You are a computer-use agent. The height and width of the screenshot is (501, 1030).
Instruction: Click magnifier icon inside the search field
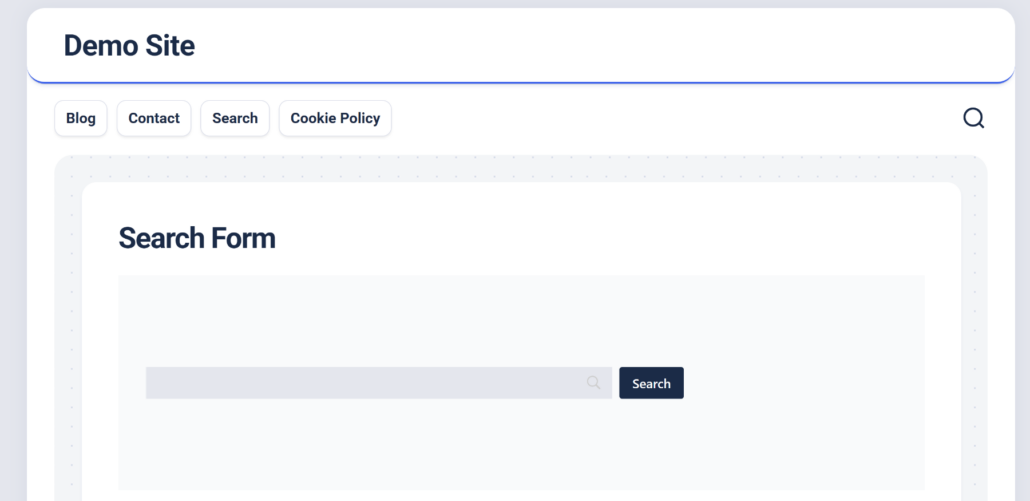(594, 383)
